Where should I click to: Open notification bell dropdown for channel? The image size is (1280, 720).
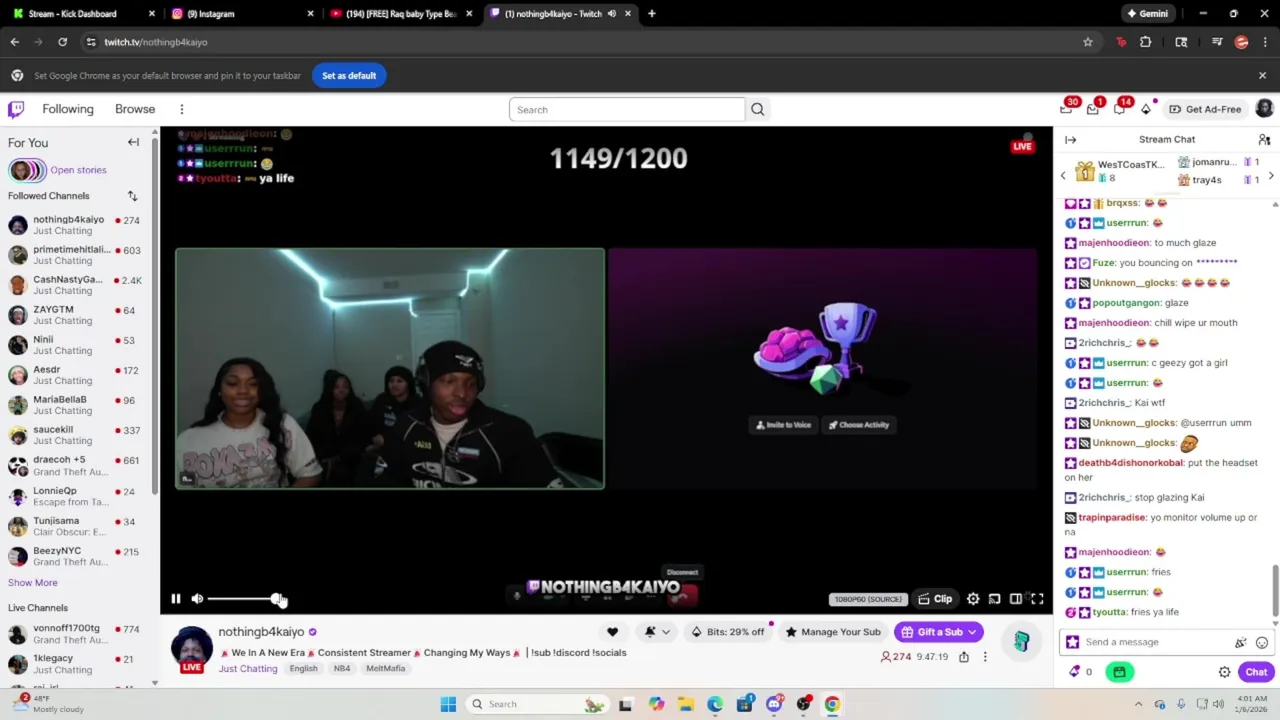pos(657,632)
